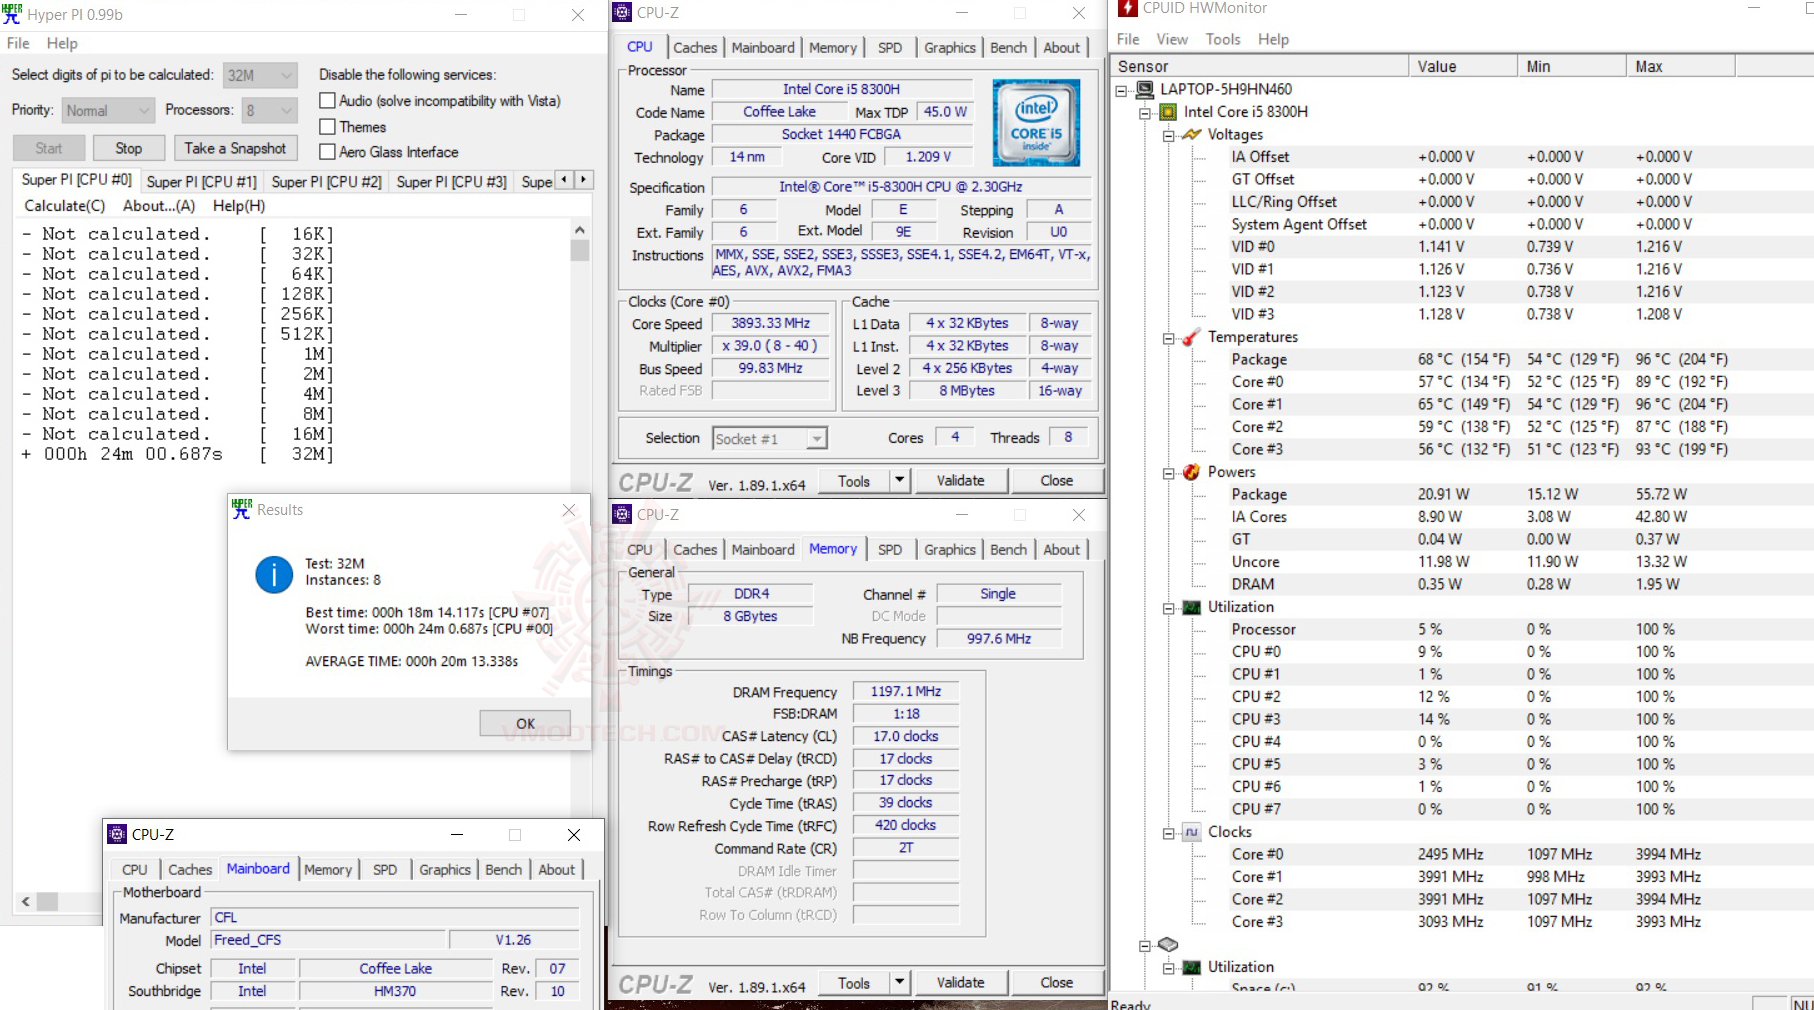
Task: Click the LAPTOP-5H9HN460 computer icon in HWMonitor
Action: [x=1145, y=89]
